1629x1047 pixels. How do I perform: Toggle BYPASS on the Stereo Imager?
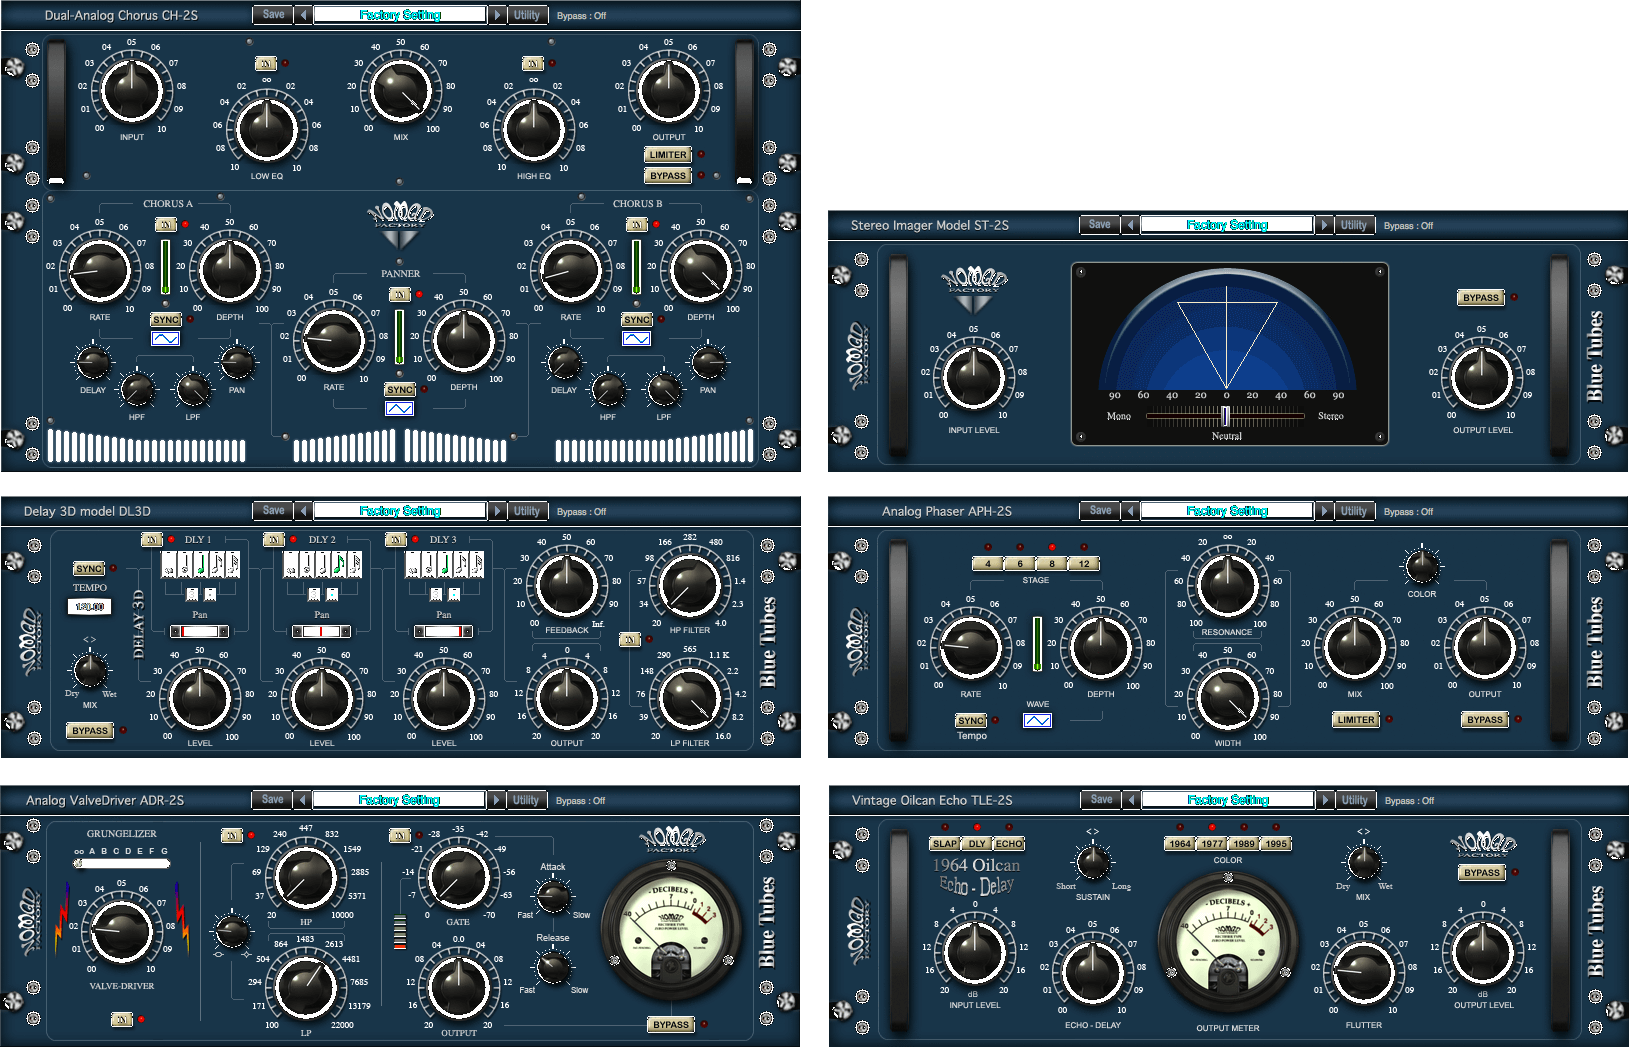pyautogui.click(x=1481, y=297)
